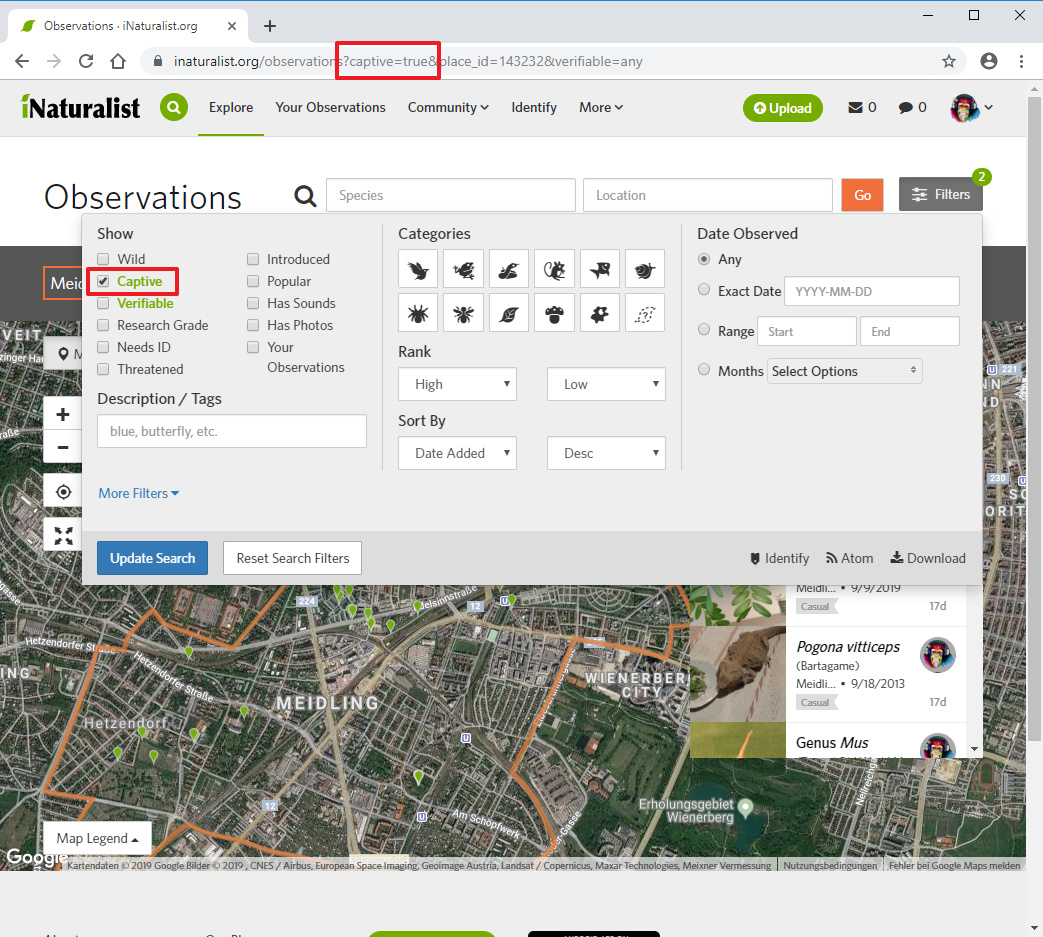The height and width of the screenshot is (937, 1043).
Task: Open the Rank High dropdown
Action: (458, 384)
